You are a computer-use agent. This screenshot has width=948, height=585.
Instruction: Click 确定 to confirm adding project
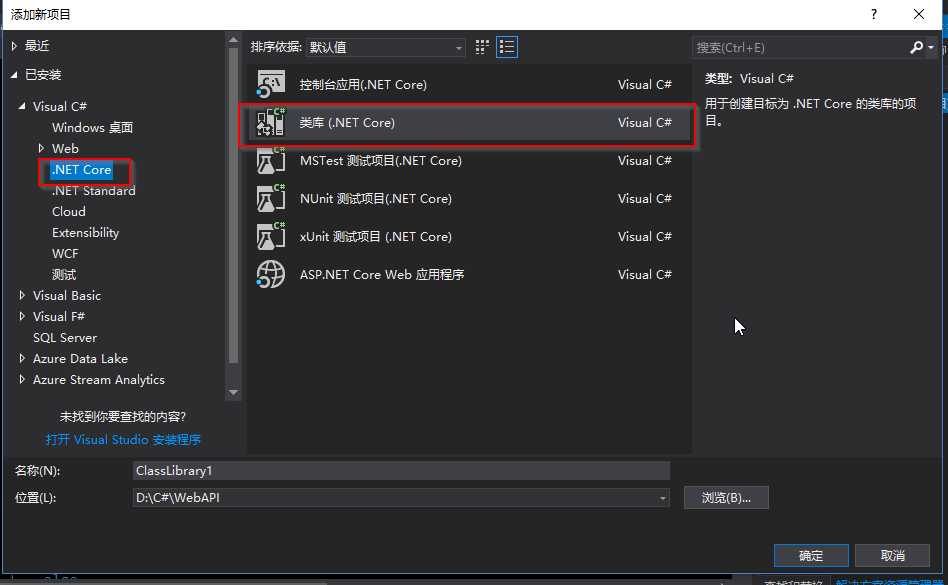(811, 555)
